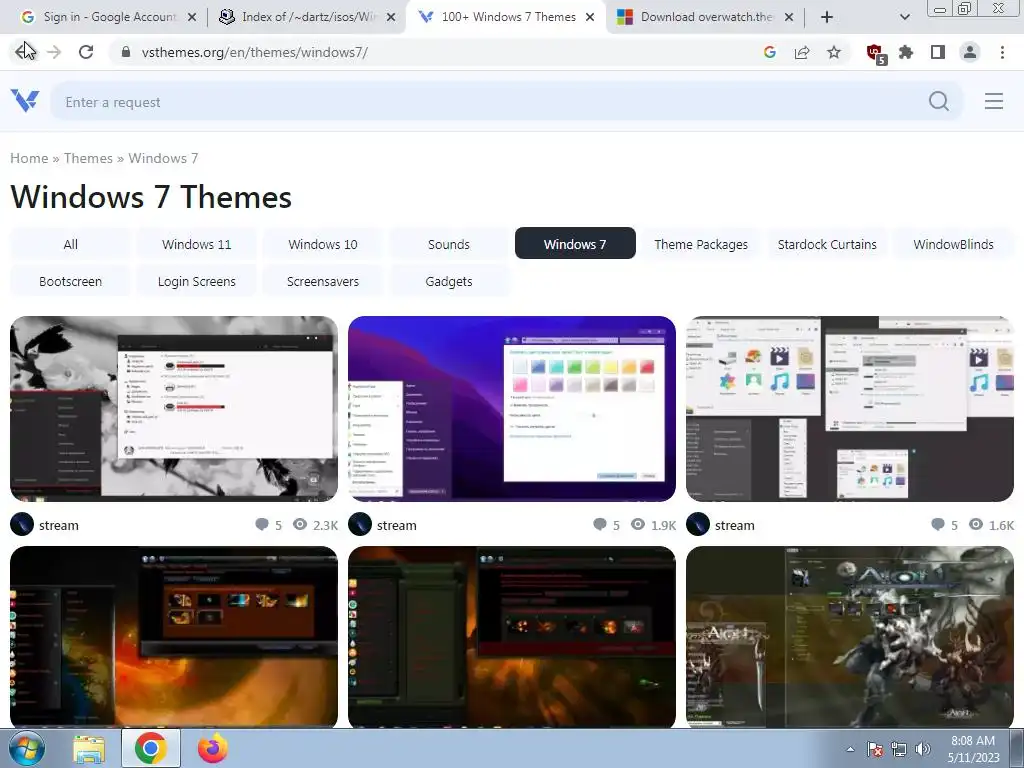Expand the tab search chevron
The width and height of the screenshot is (1024, 768).
point(904,17)
